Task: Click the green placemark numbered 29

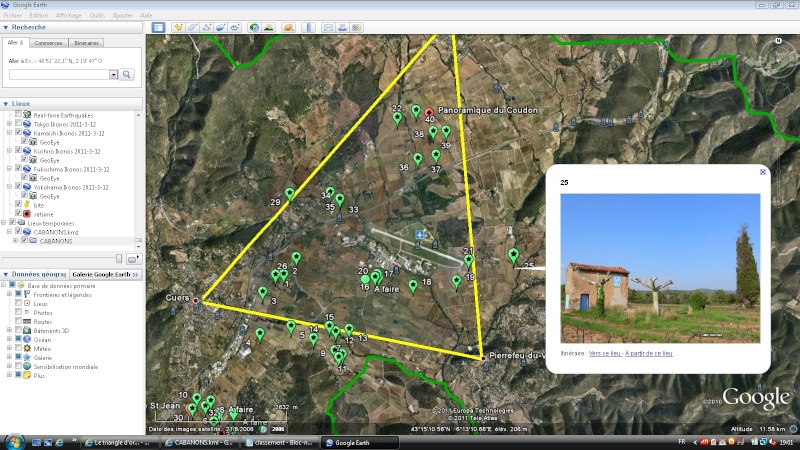Action: [x=290, y=194]
